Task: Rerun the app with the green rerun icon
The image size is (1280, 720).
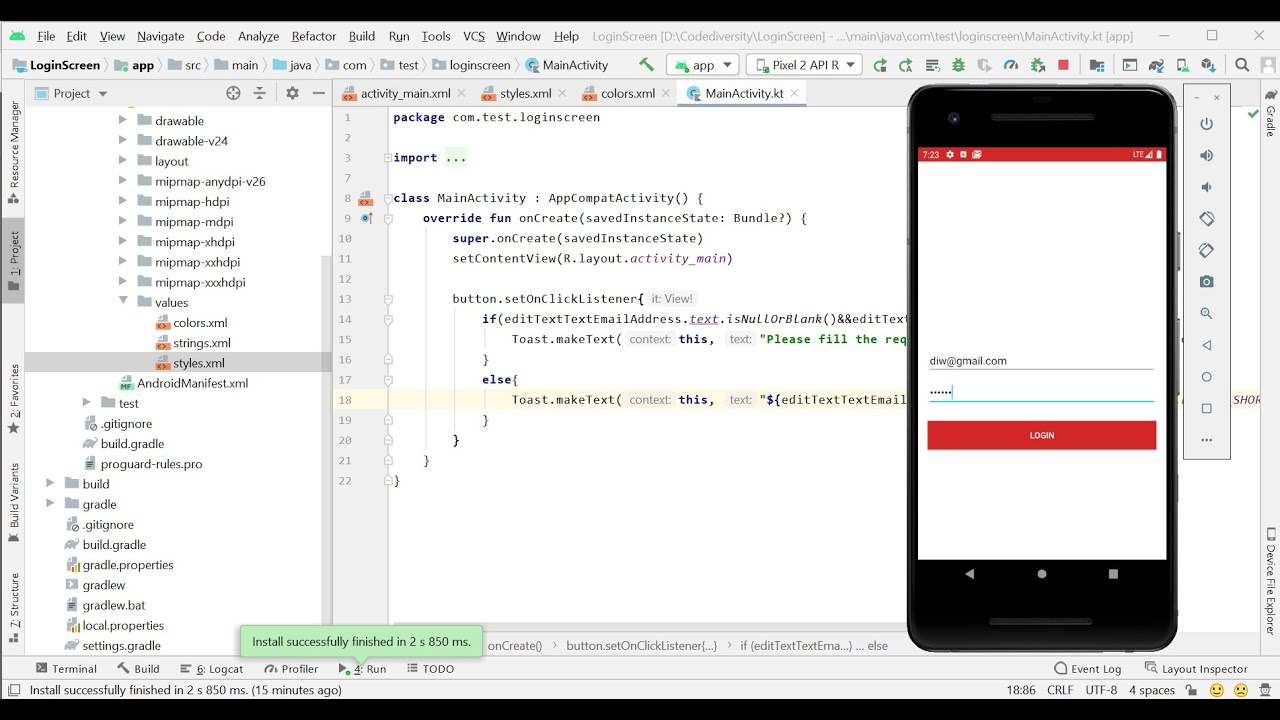Action: 880,65
